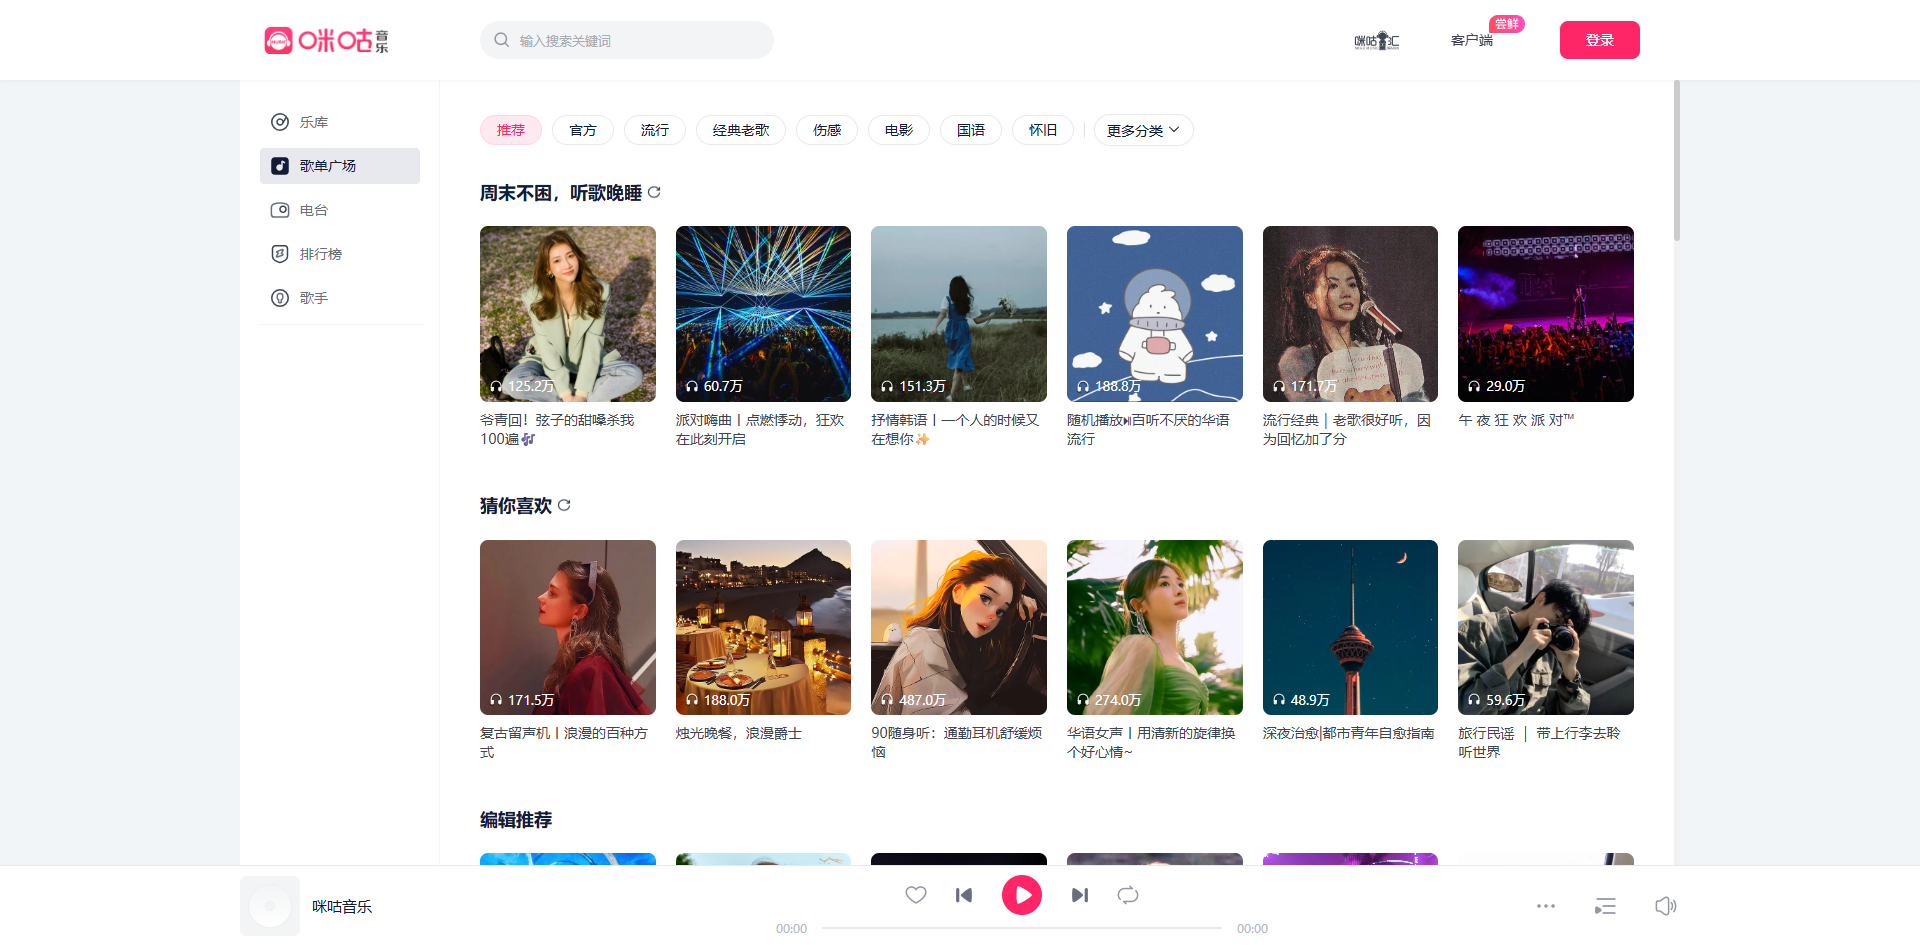Image resolution: width=1920 pixels, height=945 pixels.
Task: Open the 午夜狂欢派对 playlist cover
Action: point(1546,314)
